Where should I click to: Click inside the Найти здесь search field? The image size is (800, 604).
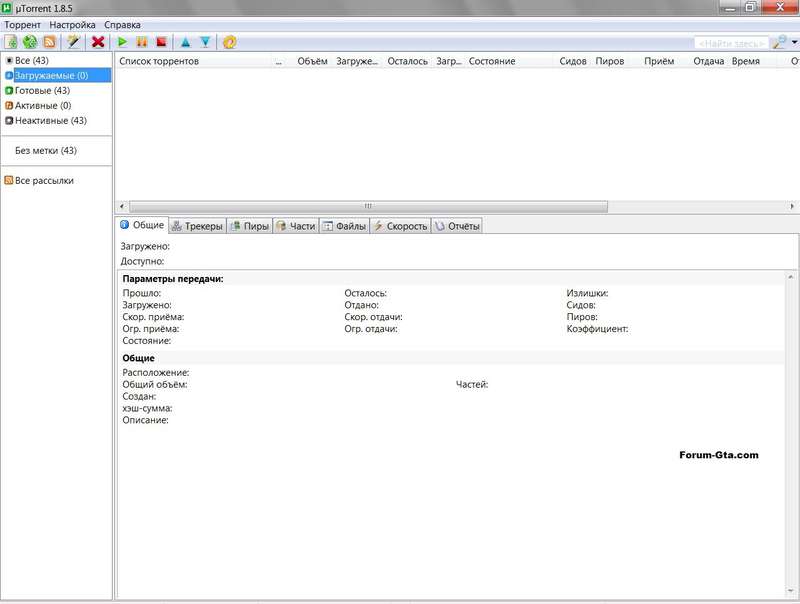point(730,43)
